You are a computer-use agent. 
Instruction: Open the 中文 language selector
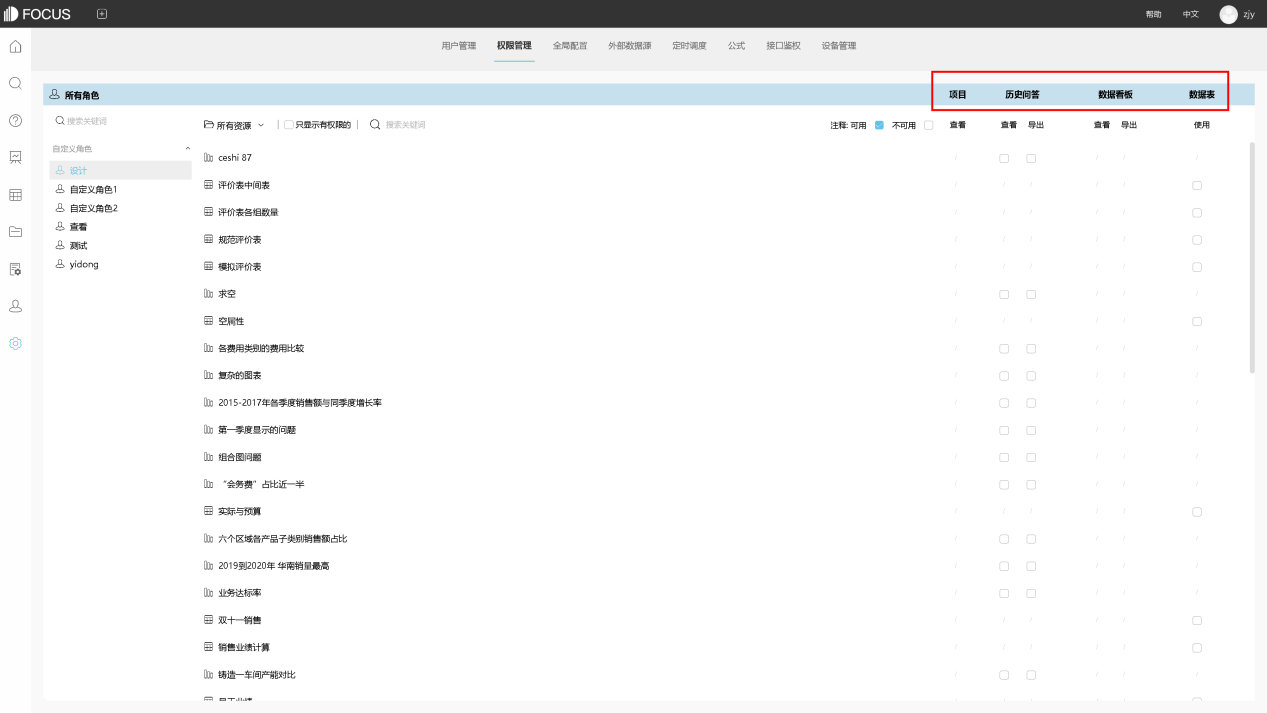[x=1190, y=14]
